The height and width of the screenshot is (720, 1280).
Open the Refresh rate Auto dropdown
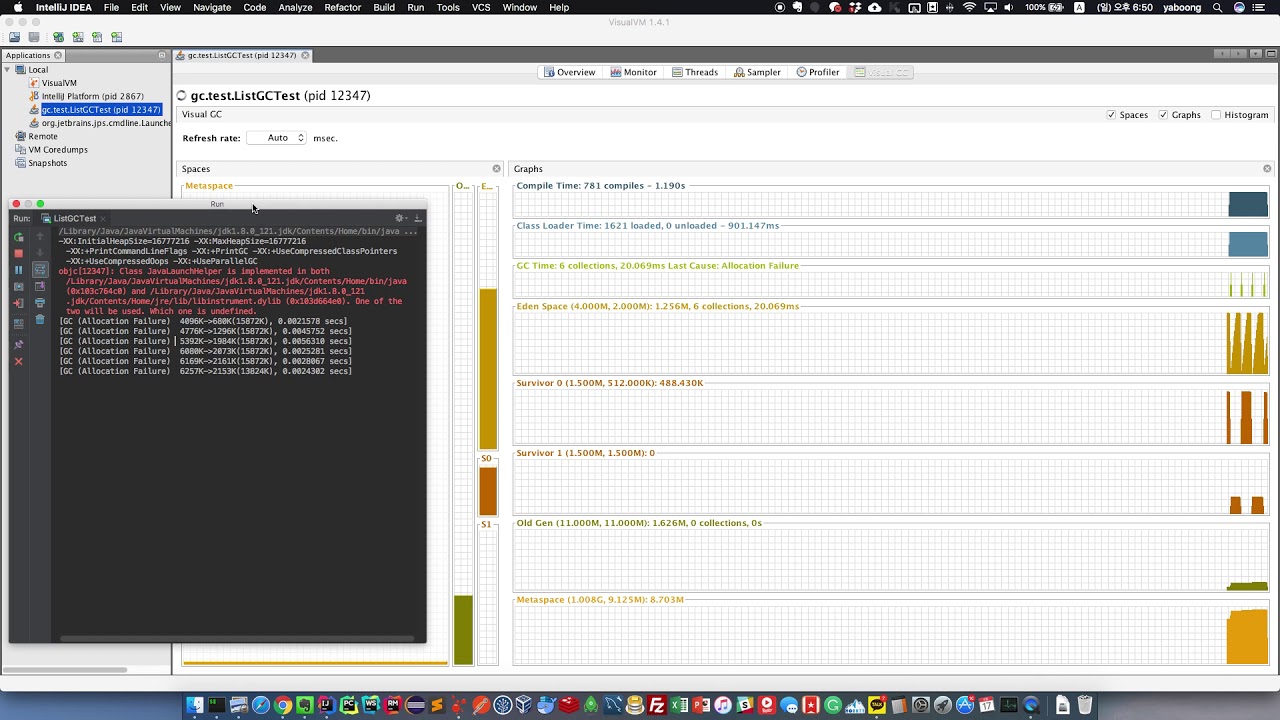[277, 138]
